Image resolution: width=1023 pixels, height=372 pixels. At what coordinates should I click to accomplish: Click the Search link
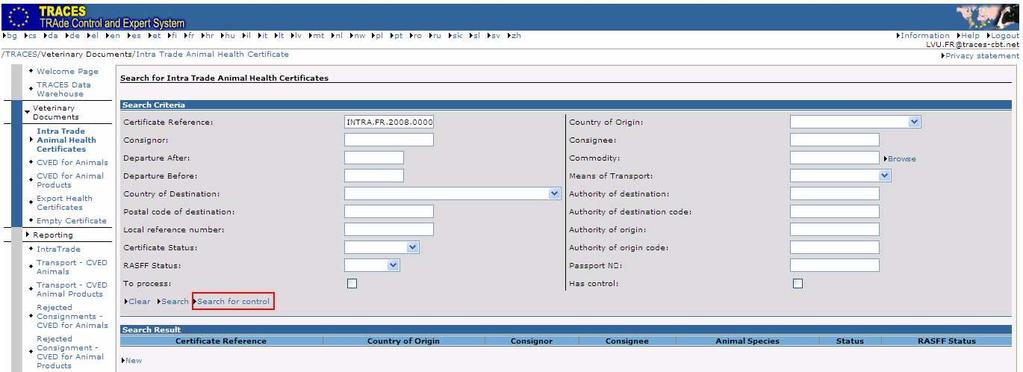click(x=173, y=302)
